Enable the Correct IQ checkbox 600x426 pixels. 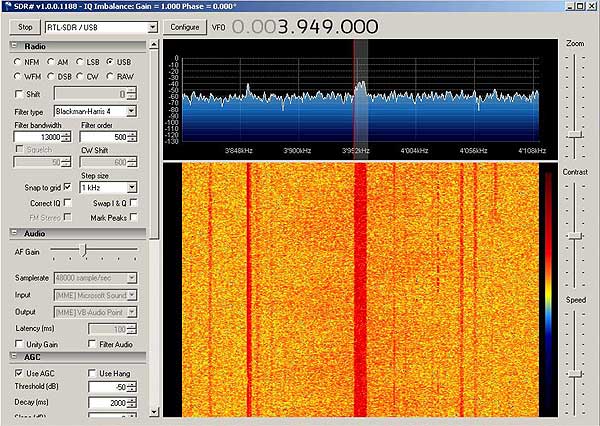tap(67, 203)
